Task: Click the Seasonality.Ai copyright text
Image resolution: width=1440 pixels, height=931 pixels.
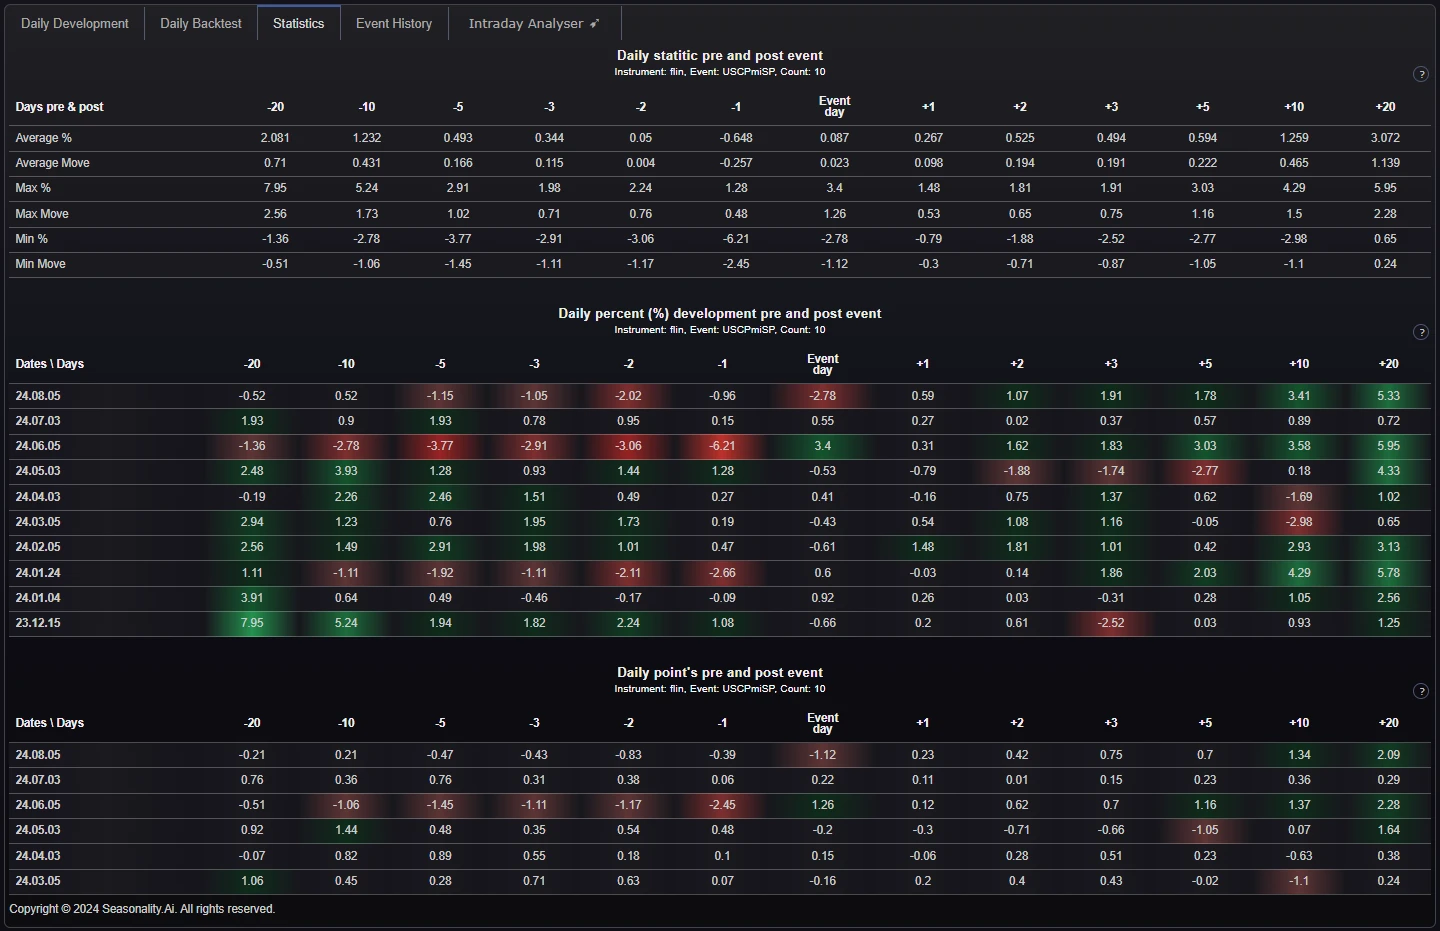Action: (x=142, y=909)
